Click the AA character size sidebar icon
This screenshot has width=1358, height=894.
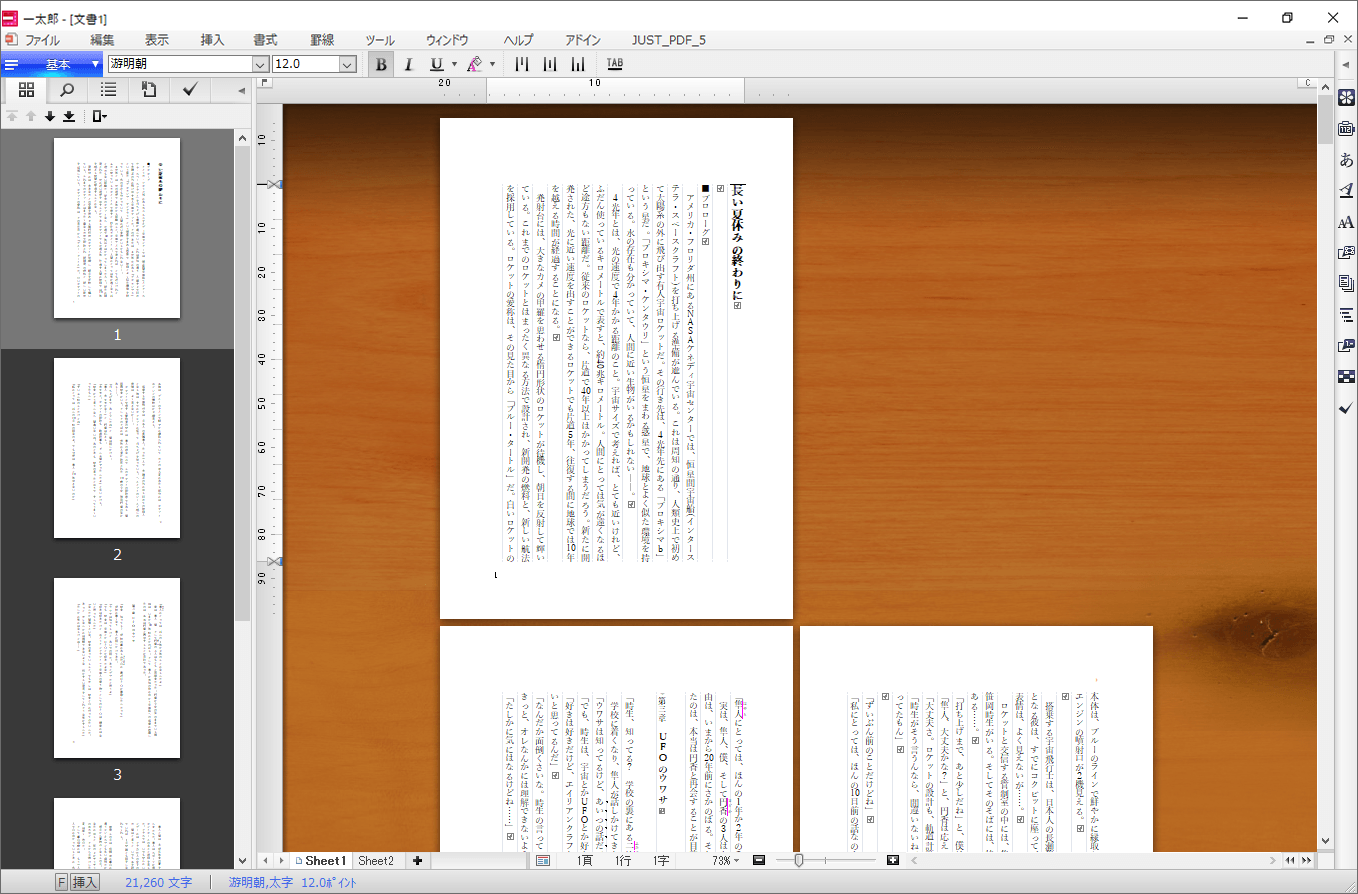tap(1346, 222)
